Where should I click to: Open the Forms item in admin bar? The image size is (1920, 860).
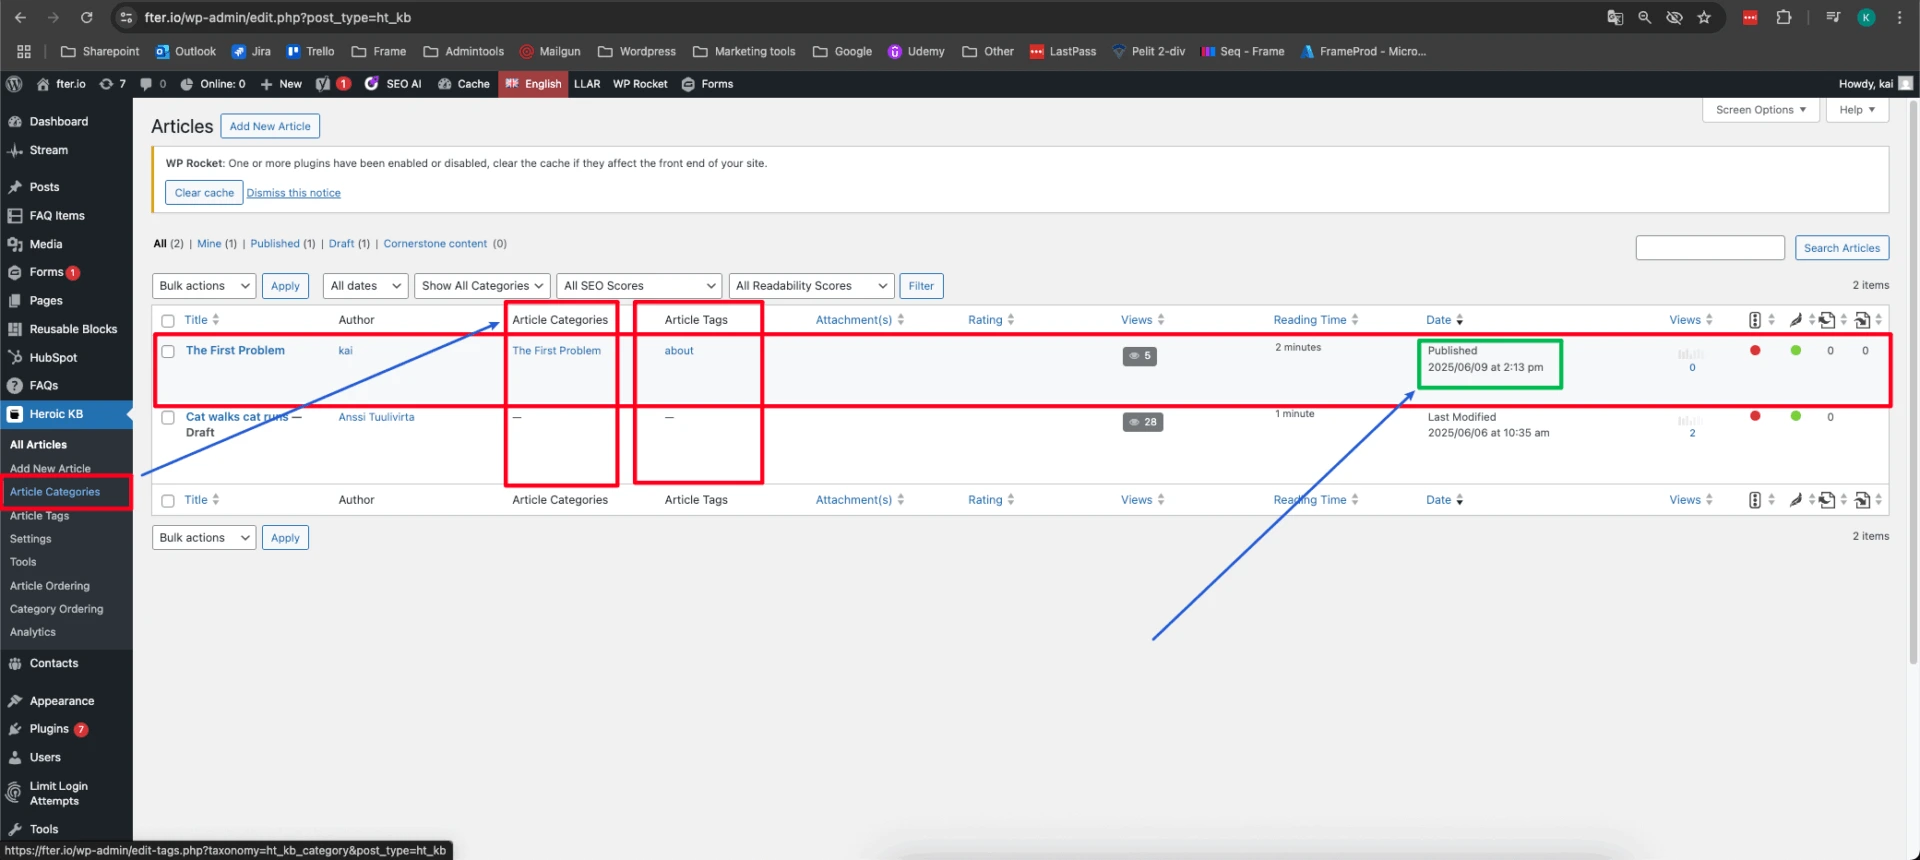(707, 84)
